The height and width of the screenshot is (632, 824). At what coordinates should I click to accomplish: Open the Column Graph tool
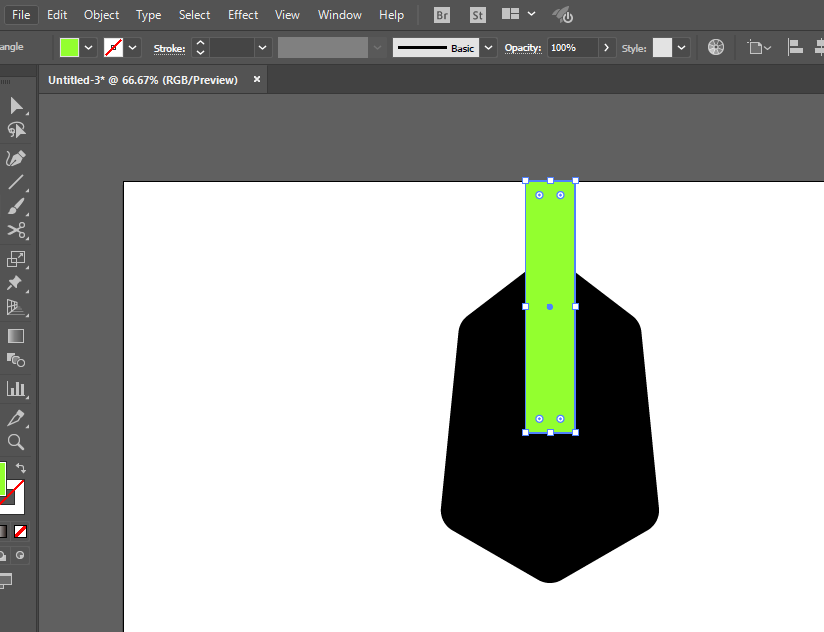tap(16, 388)
